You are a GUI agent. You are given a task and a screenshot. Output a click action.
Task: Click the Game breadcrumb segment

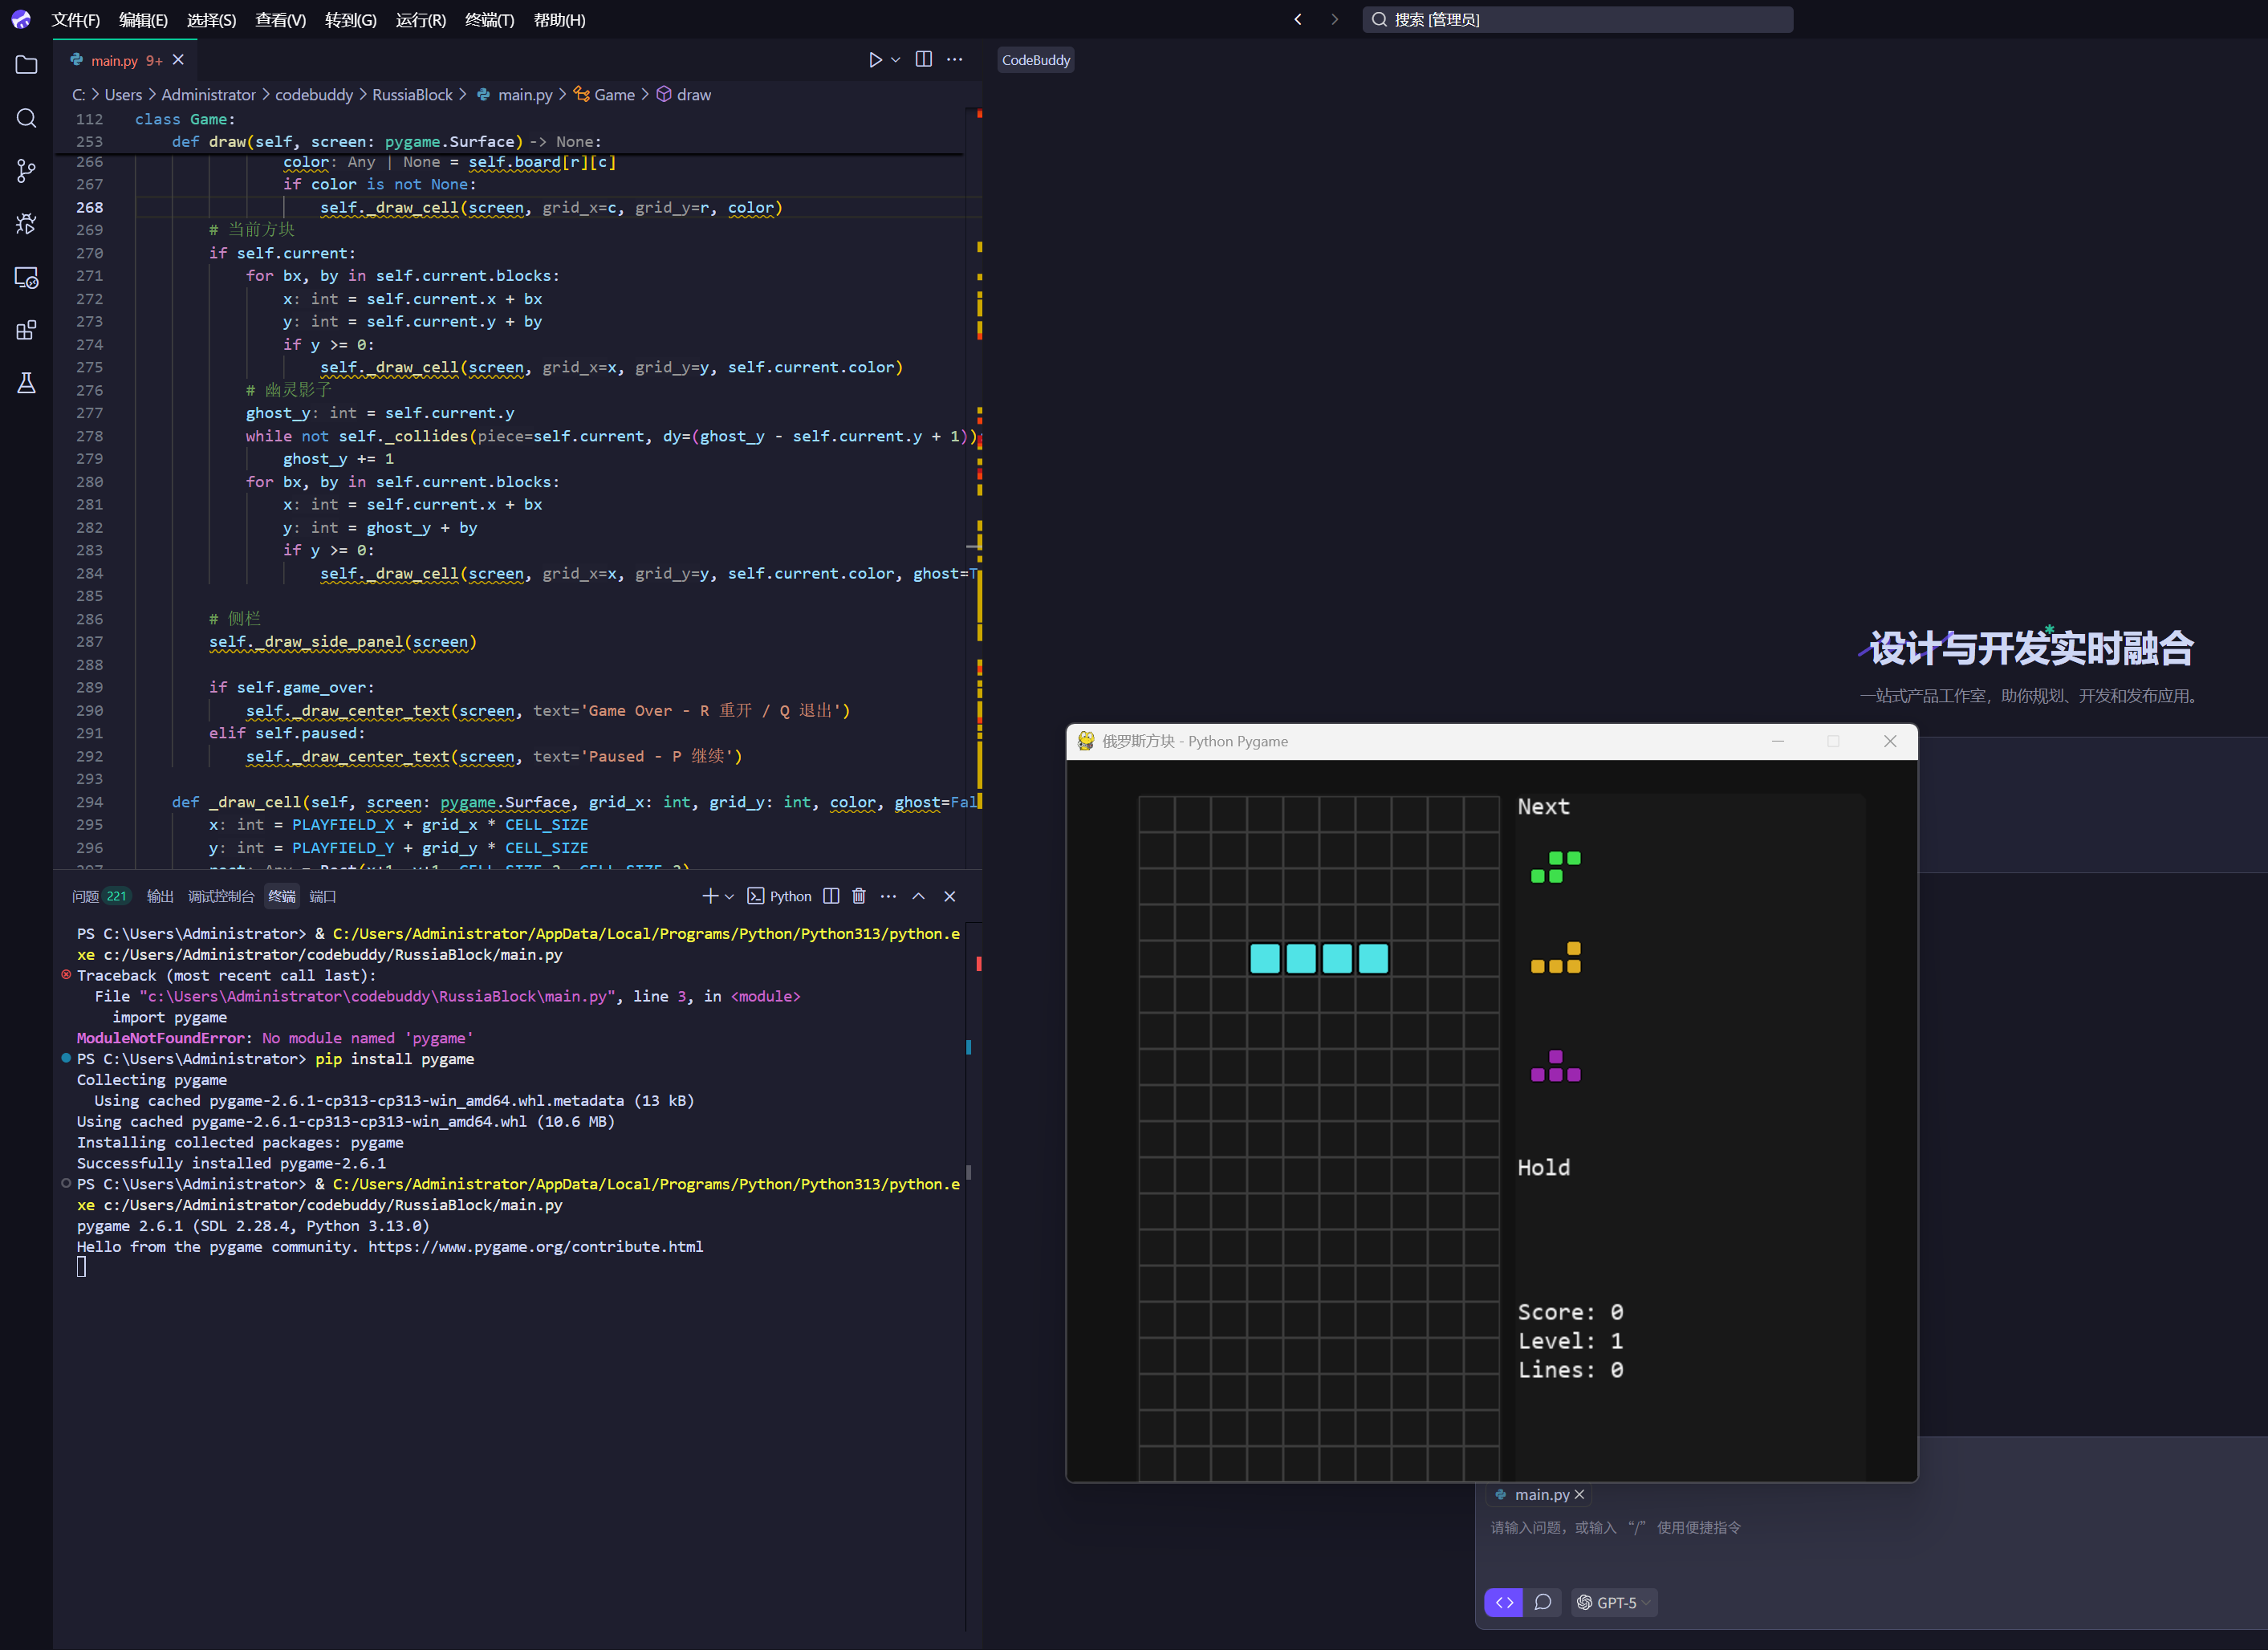pyautogui.click(x=614, y=95)
